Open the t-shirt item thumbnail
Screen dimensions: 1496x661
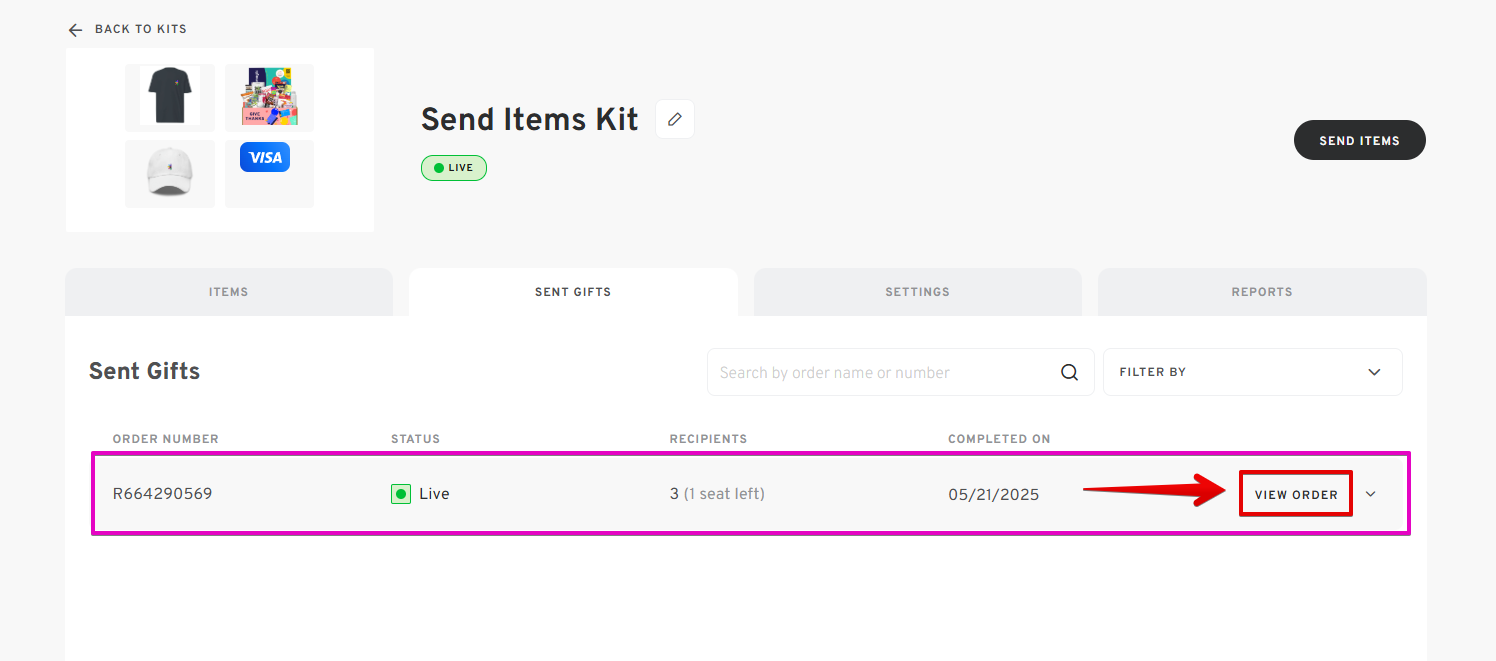click(x=170, y=97)
